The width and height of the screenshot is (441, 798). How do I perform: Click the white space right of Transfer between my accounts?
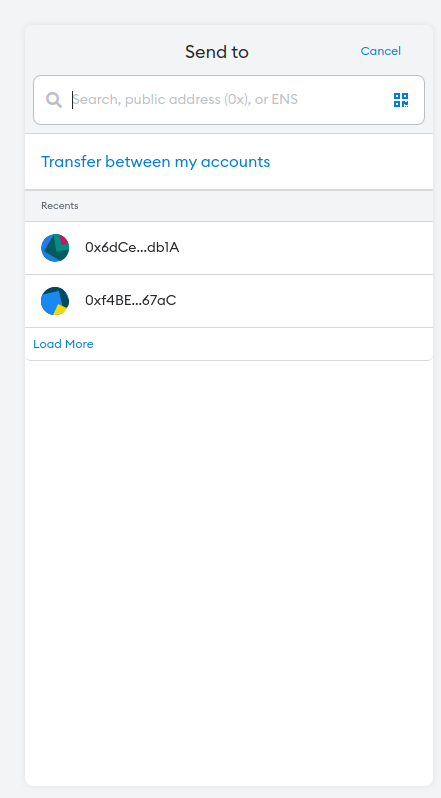pos(351,162)
